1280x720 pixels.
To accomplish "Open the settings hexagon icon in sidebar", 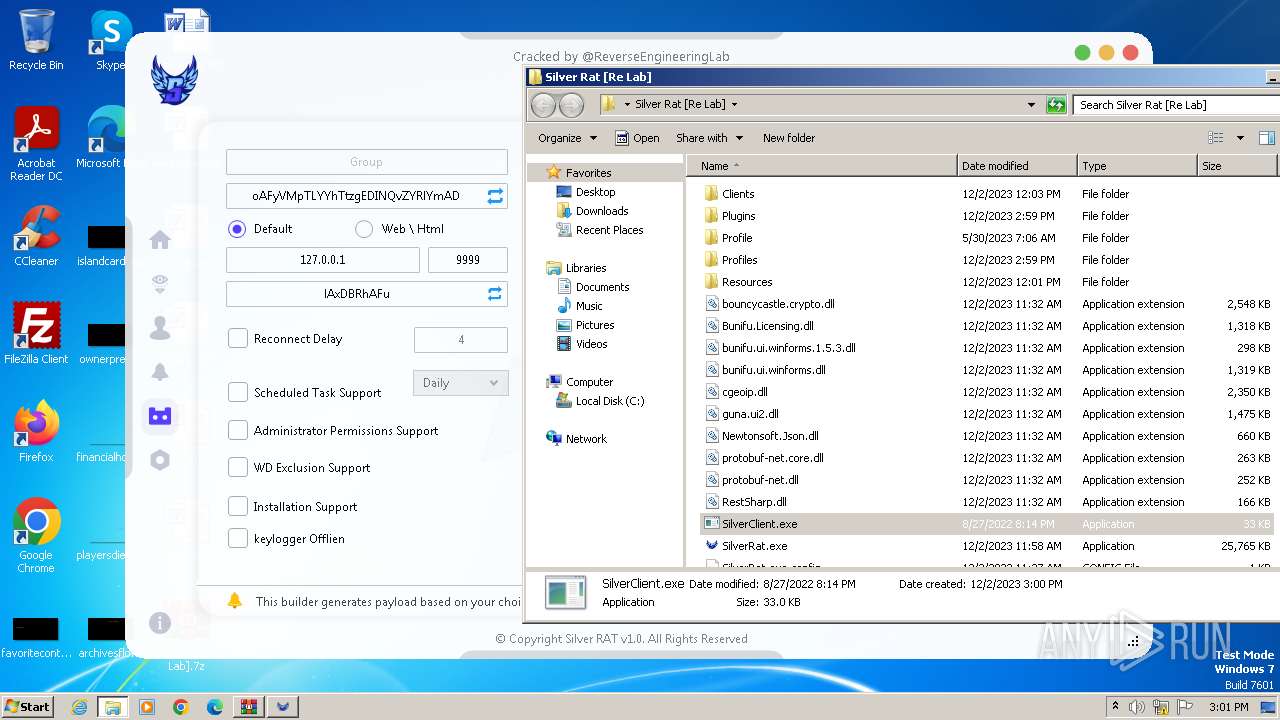I will pyautogui.click(x=160, y=460).
